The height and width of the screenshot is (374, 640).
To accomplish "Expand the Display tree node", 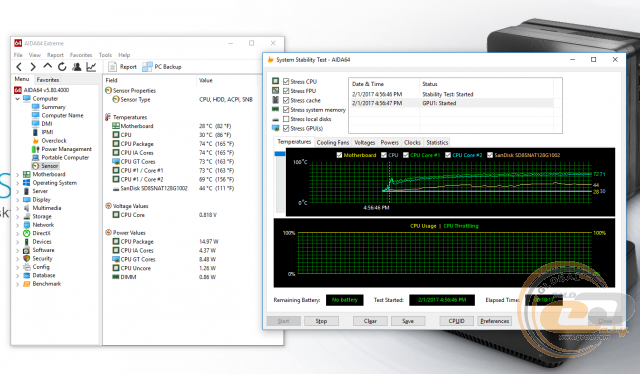I will coord(18,200).
